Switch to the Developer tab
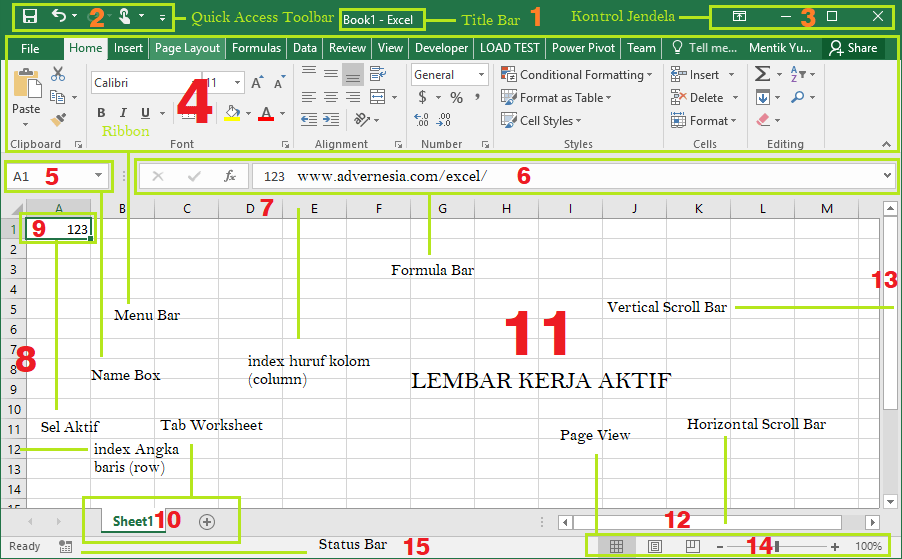902x559 pixels. [441, 48]
